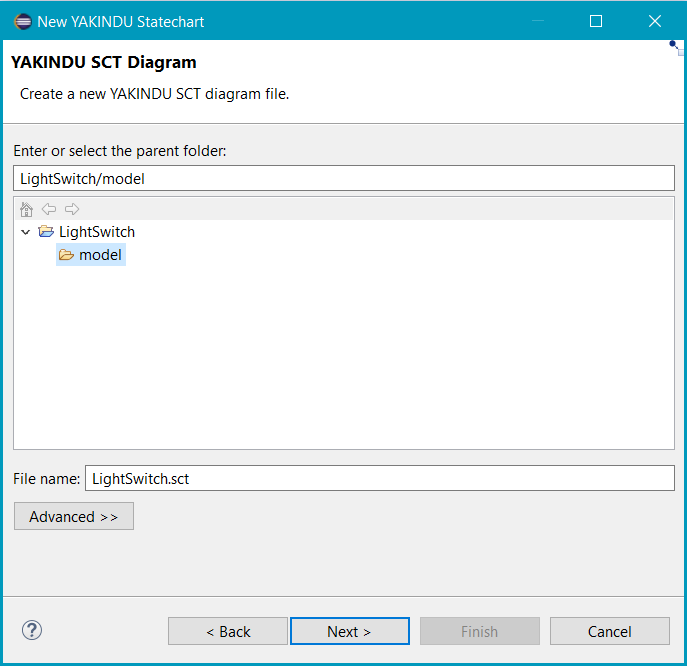Click the Eclipse icon in title bar
This screenshot has height=666, width=687.
pyautogui.click(x=23, y=21)
